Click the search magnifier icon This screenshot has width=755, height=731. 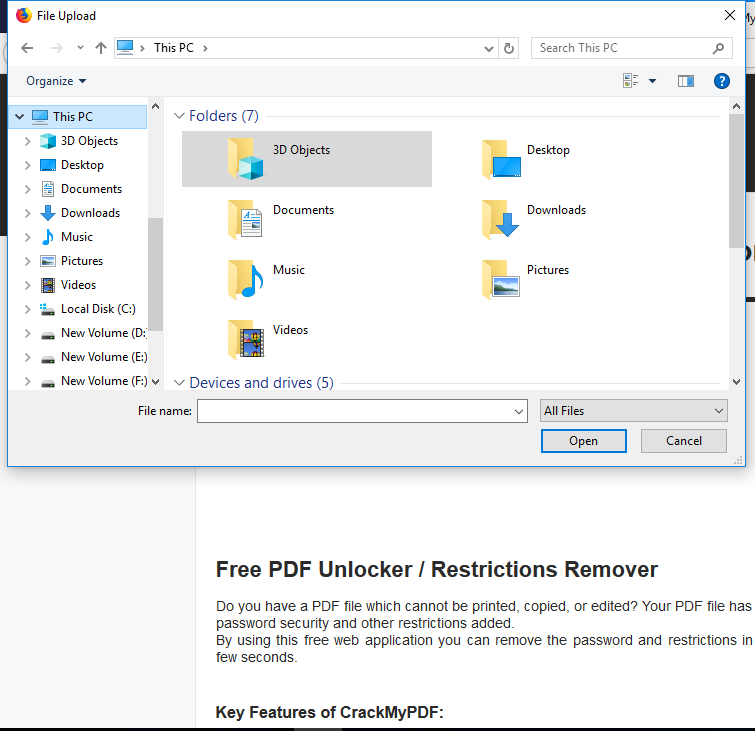point(718,48)
